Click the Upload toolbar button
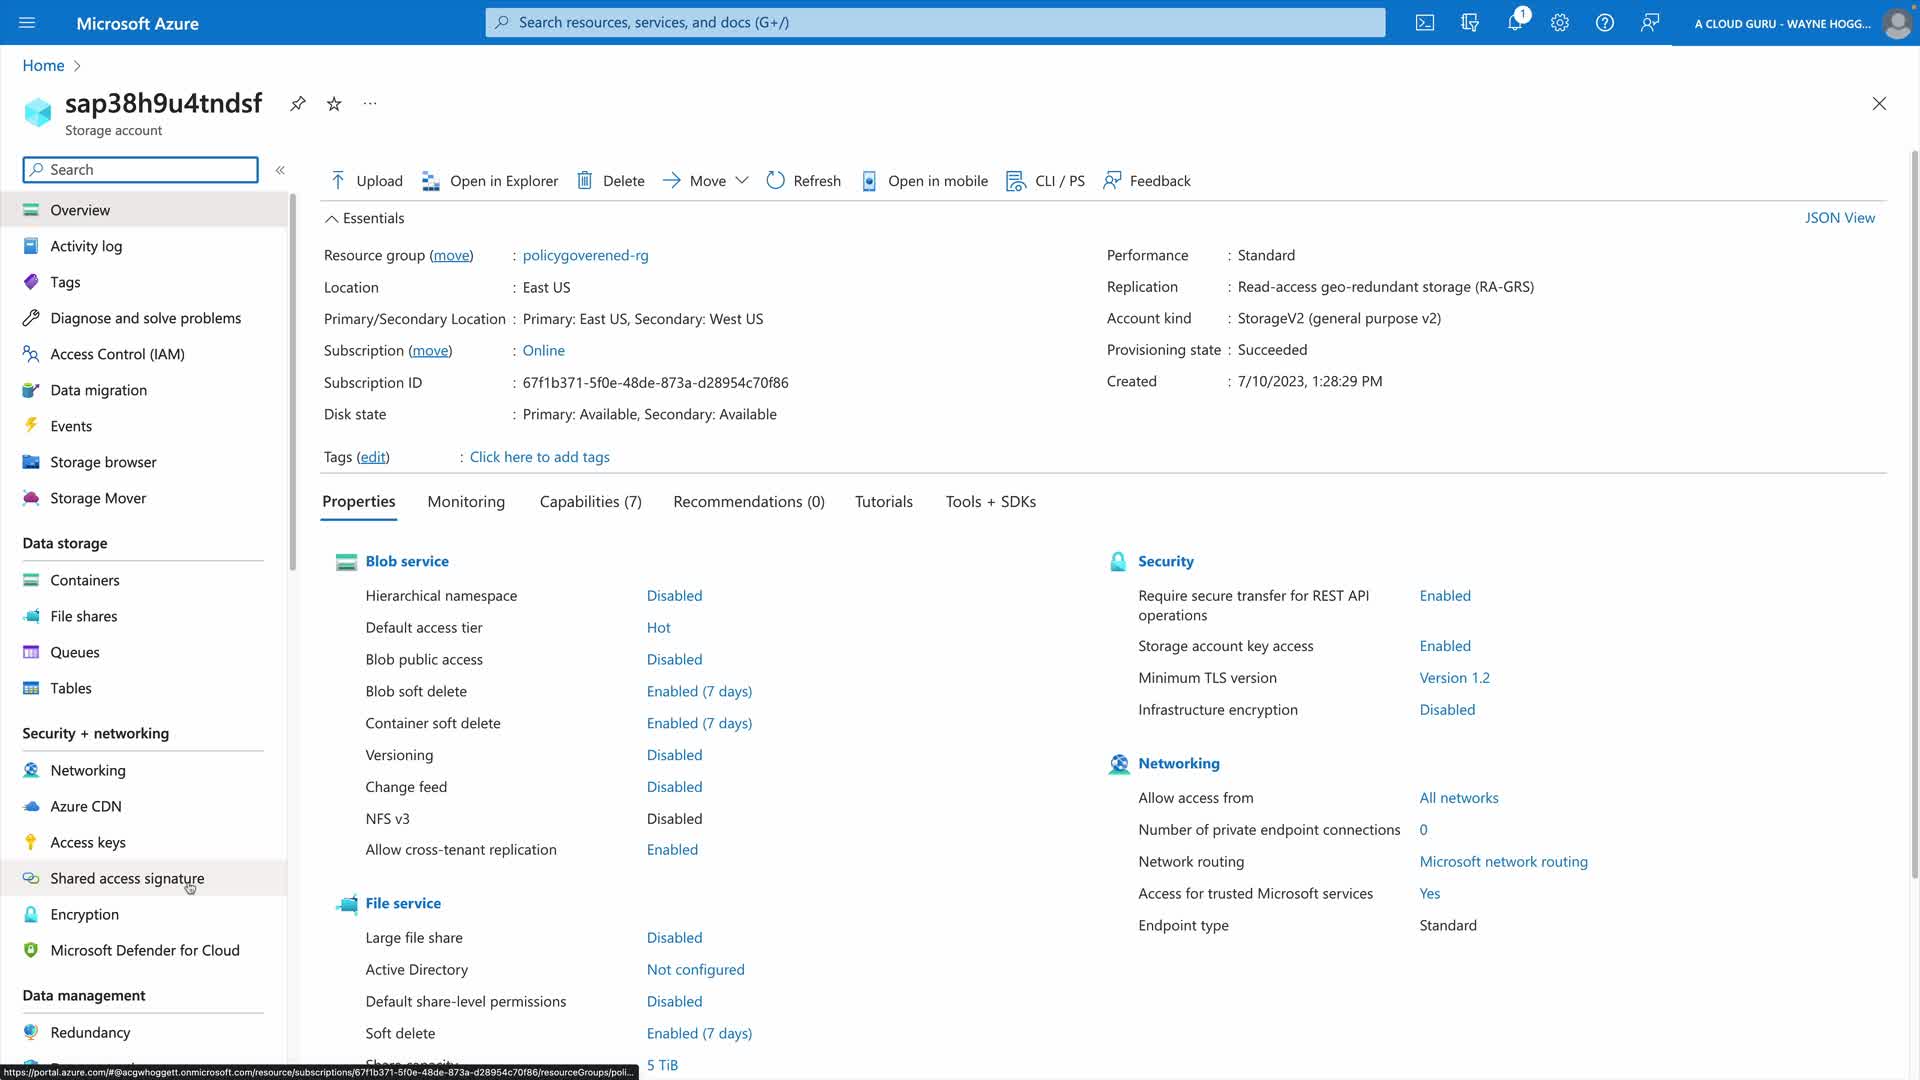This screenshot has width=1920, height=1080. (366, 181)
